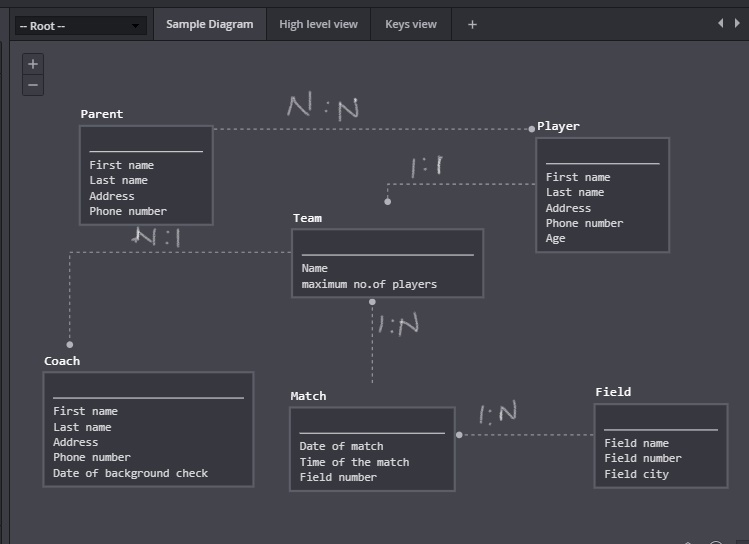Select the Team entity title
The height and width of the screenshot is (544, 749).
coord(307,218)
